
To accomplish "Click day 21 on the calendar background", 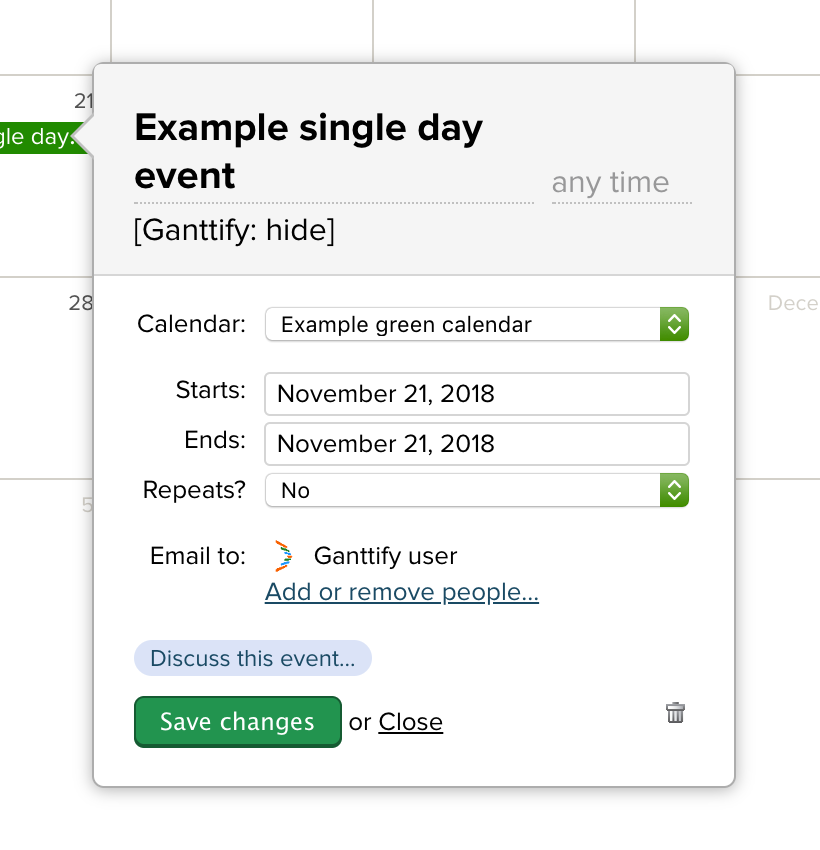I will pos(83,101).
